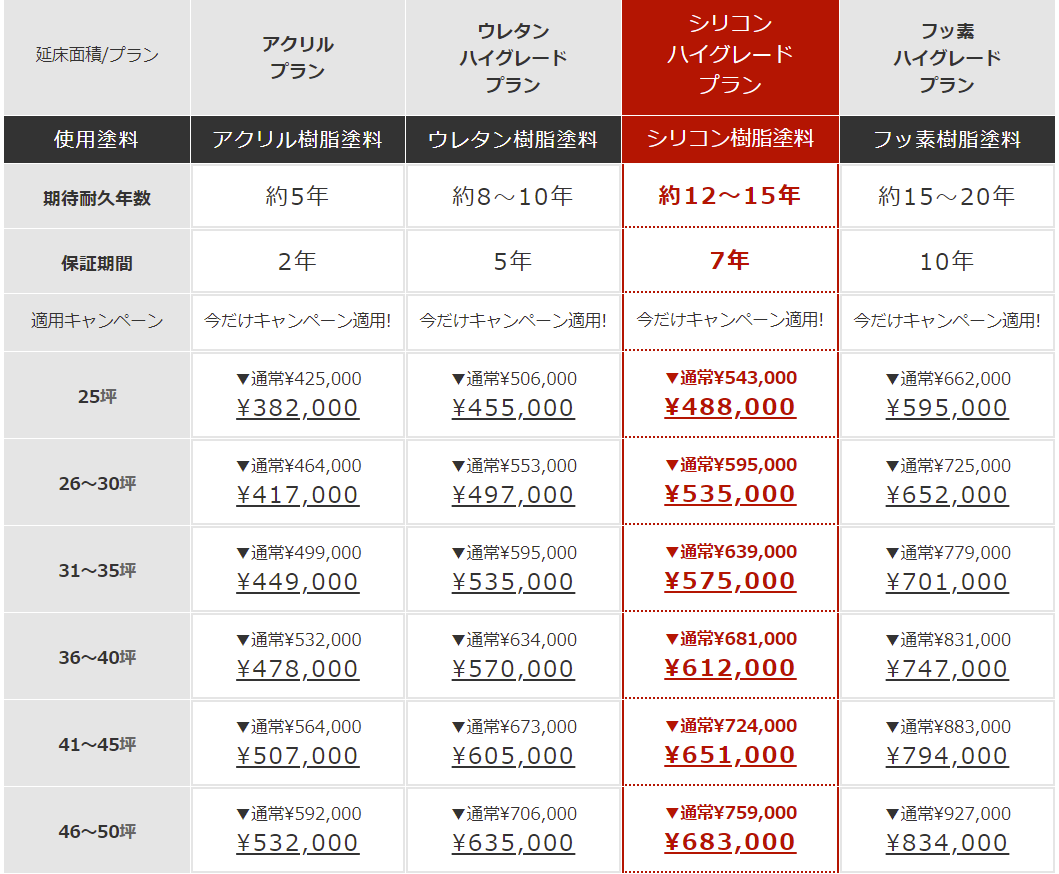Click the ウレタン ハイグレード プラン header
The width and height of the screenshot is (1059, 874).
[x=513, y=57]
